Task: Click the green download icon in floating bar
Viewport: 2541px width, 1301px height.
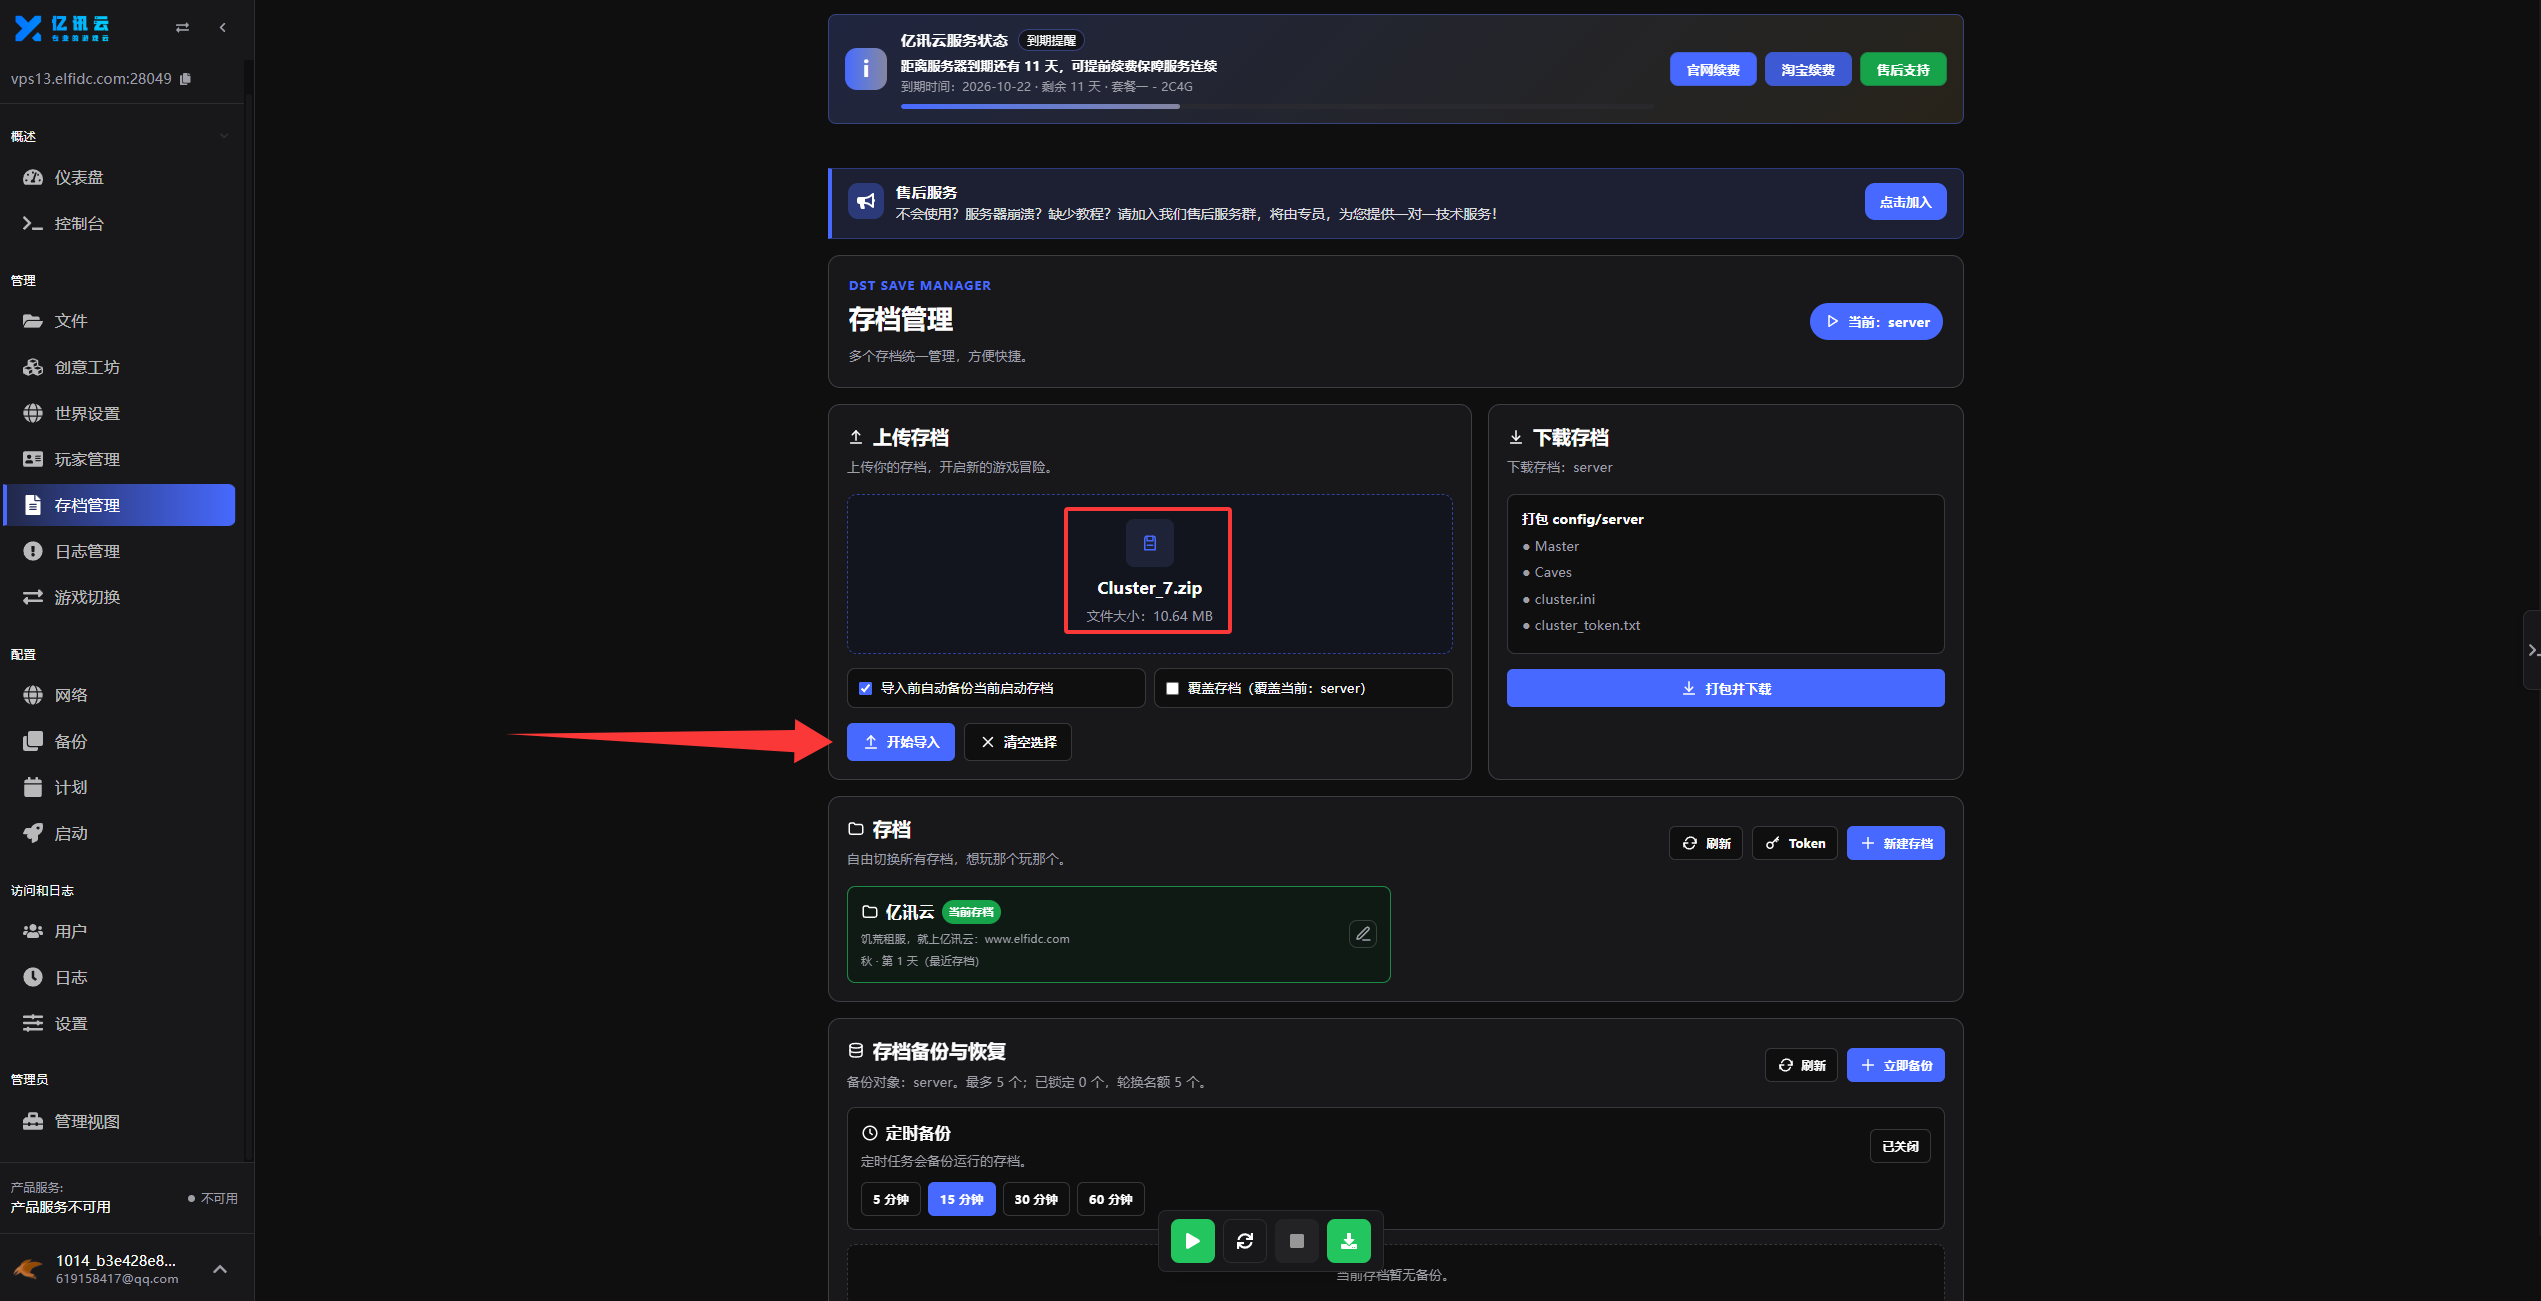Action: pos(1348,1241)
